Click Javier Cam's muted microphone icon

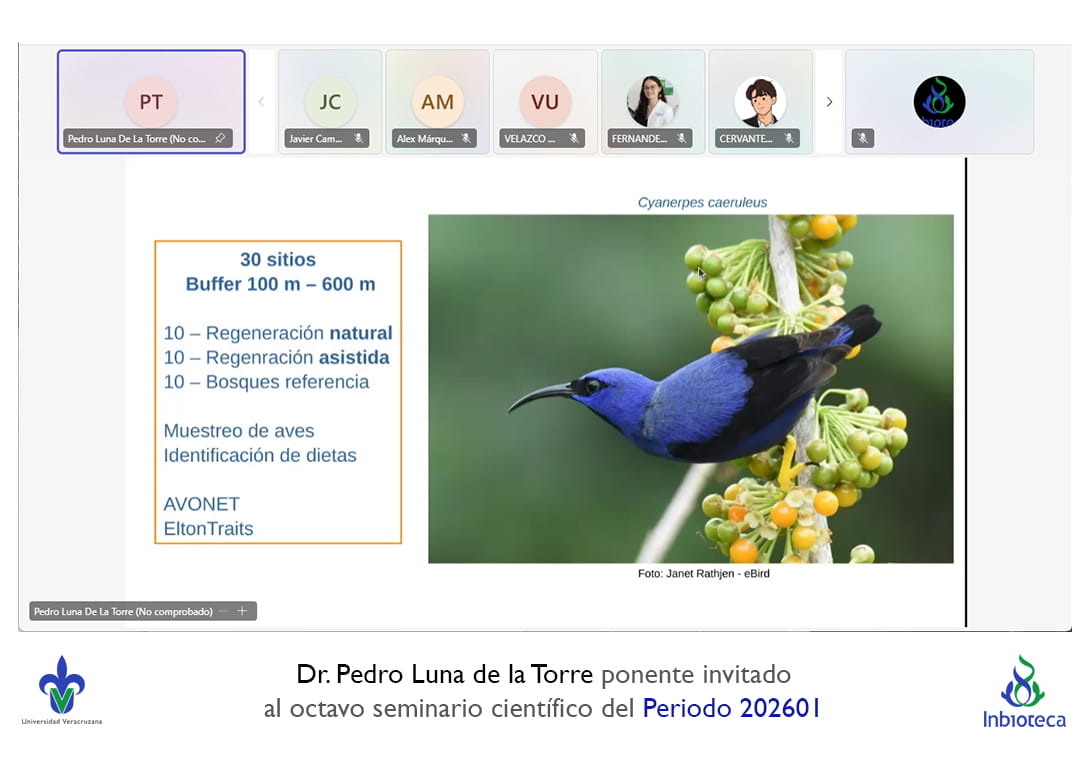pyautogui.click(x=358, y=139)
